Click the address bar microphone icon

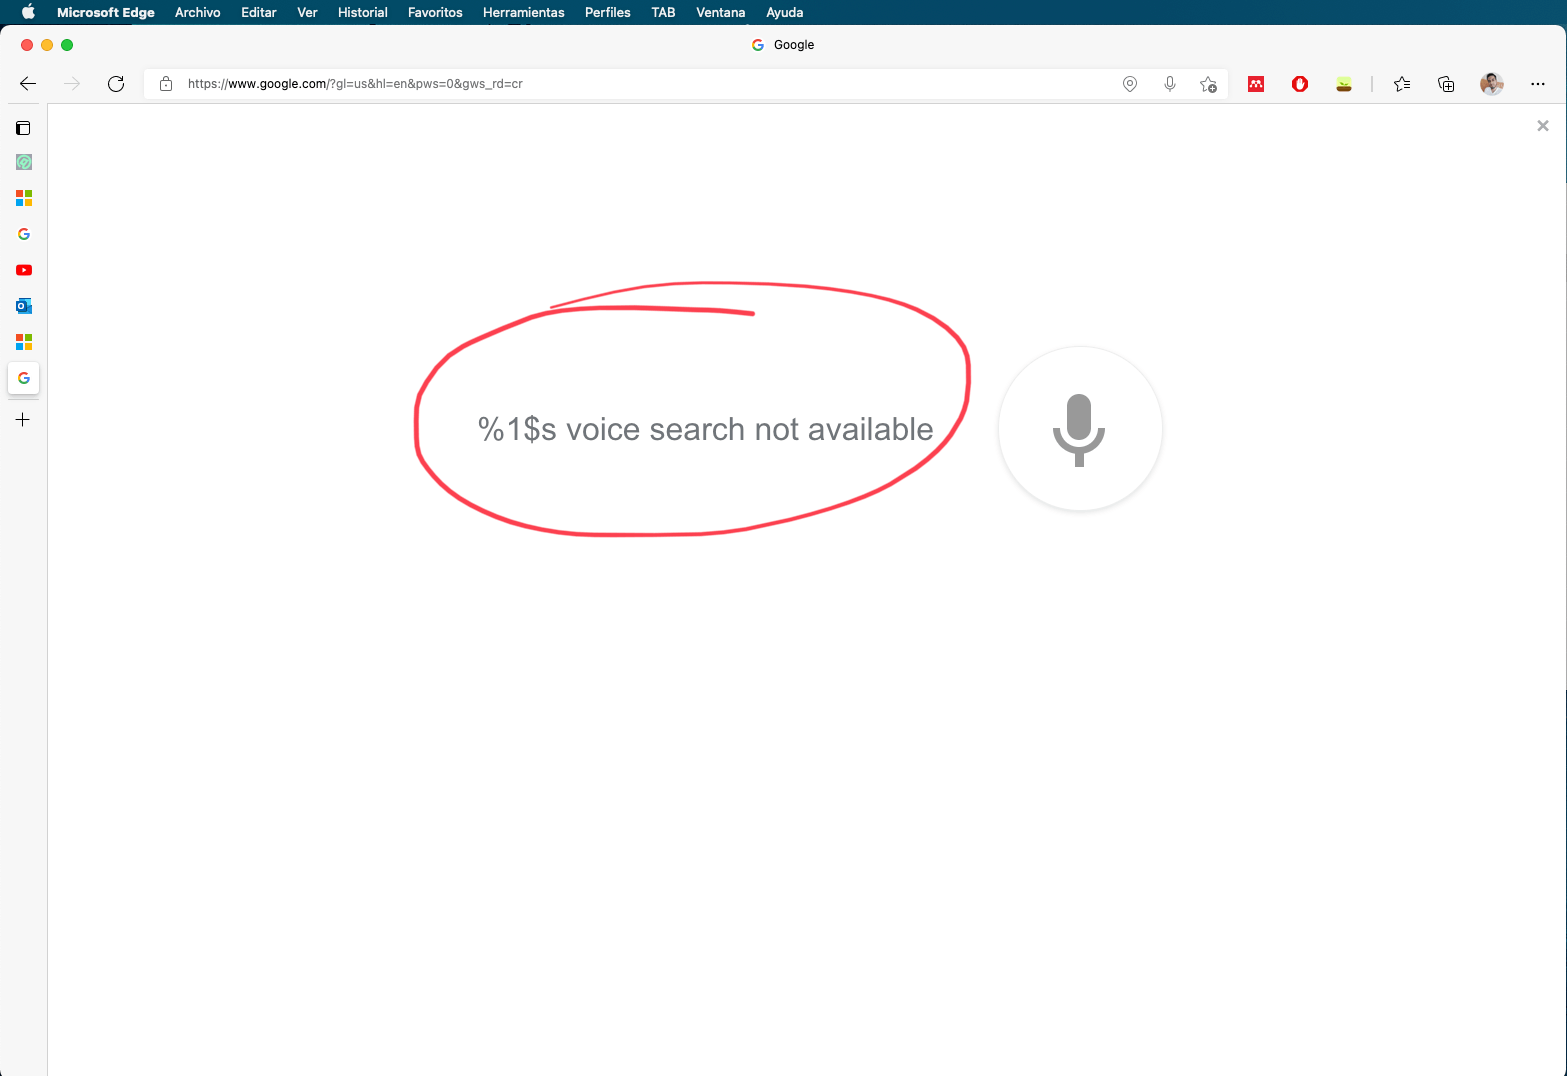click(1170, 84)
